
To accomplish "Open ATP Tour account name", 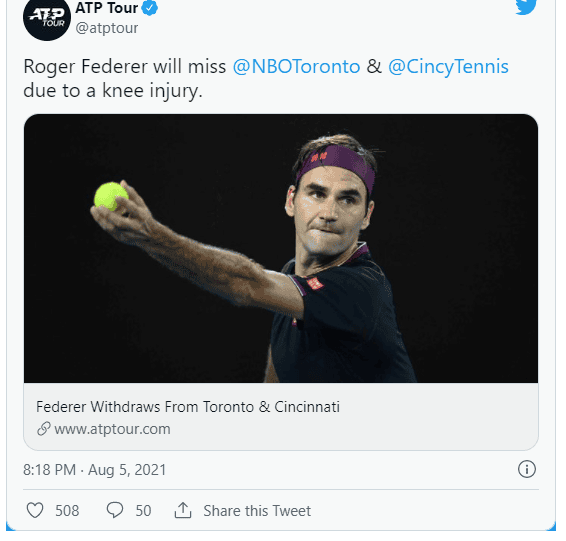I will [x=106, y=8].
